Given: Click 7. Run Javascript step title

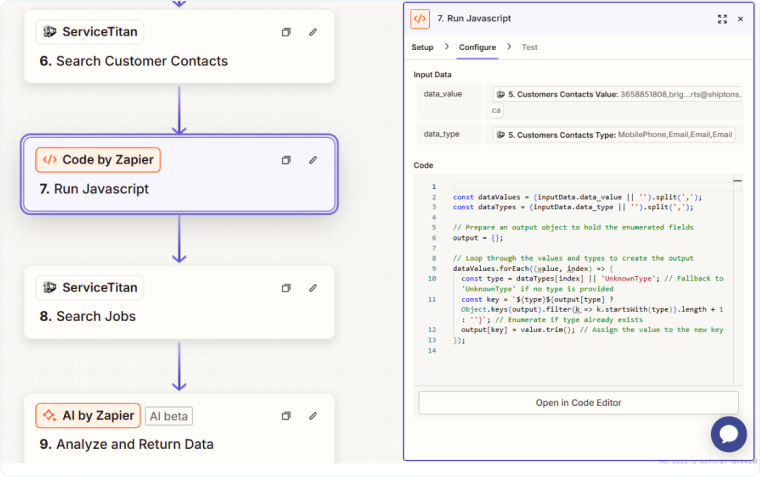Looking at the screenshot, I should (x=94, y=189).
